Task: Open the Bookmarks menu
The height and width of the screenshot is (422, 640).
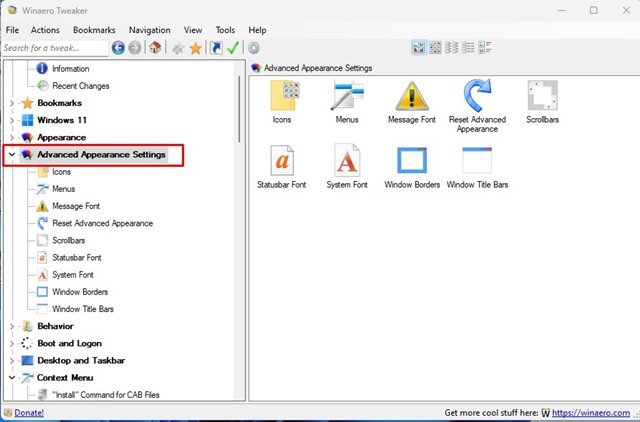Action: [x=94, y=30]
